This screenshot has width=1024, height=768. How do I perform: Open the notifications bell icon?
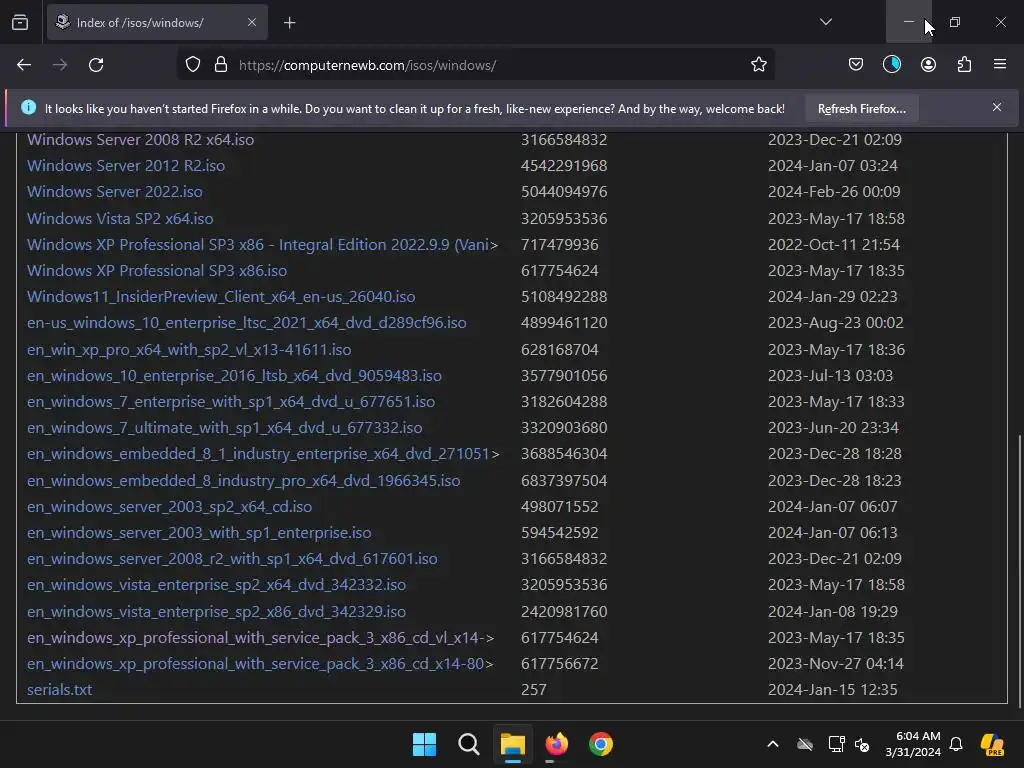coord(956,744)
